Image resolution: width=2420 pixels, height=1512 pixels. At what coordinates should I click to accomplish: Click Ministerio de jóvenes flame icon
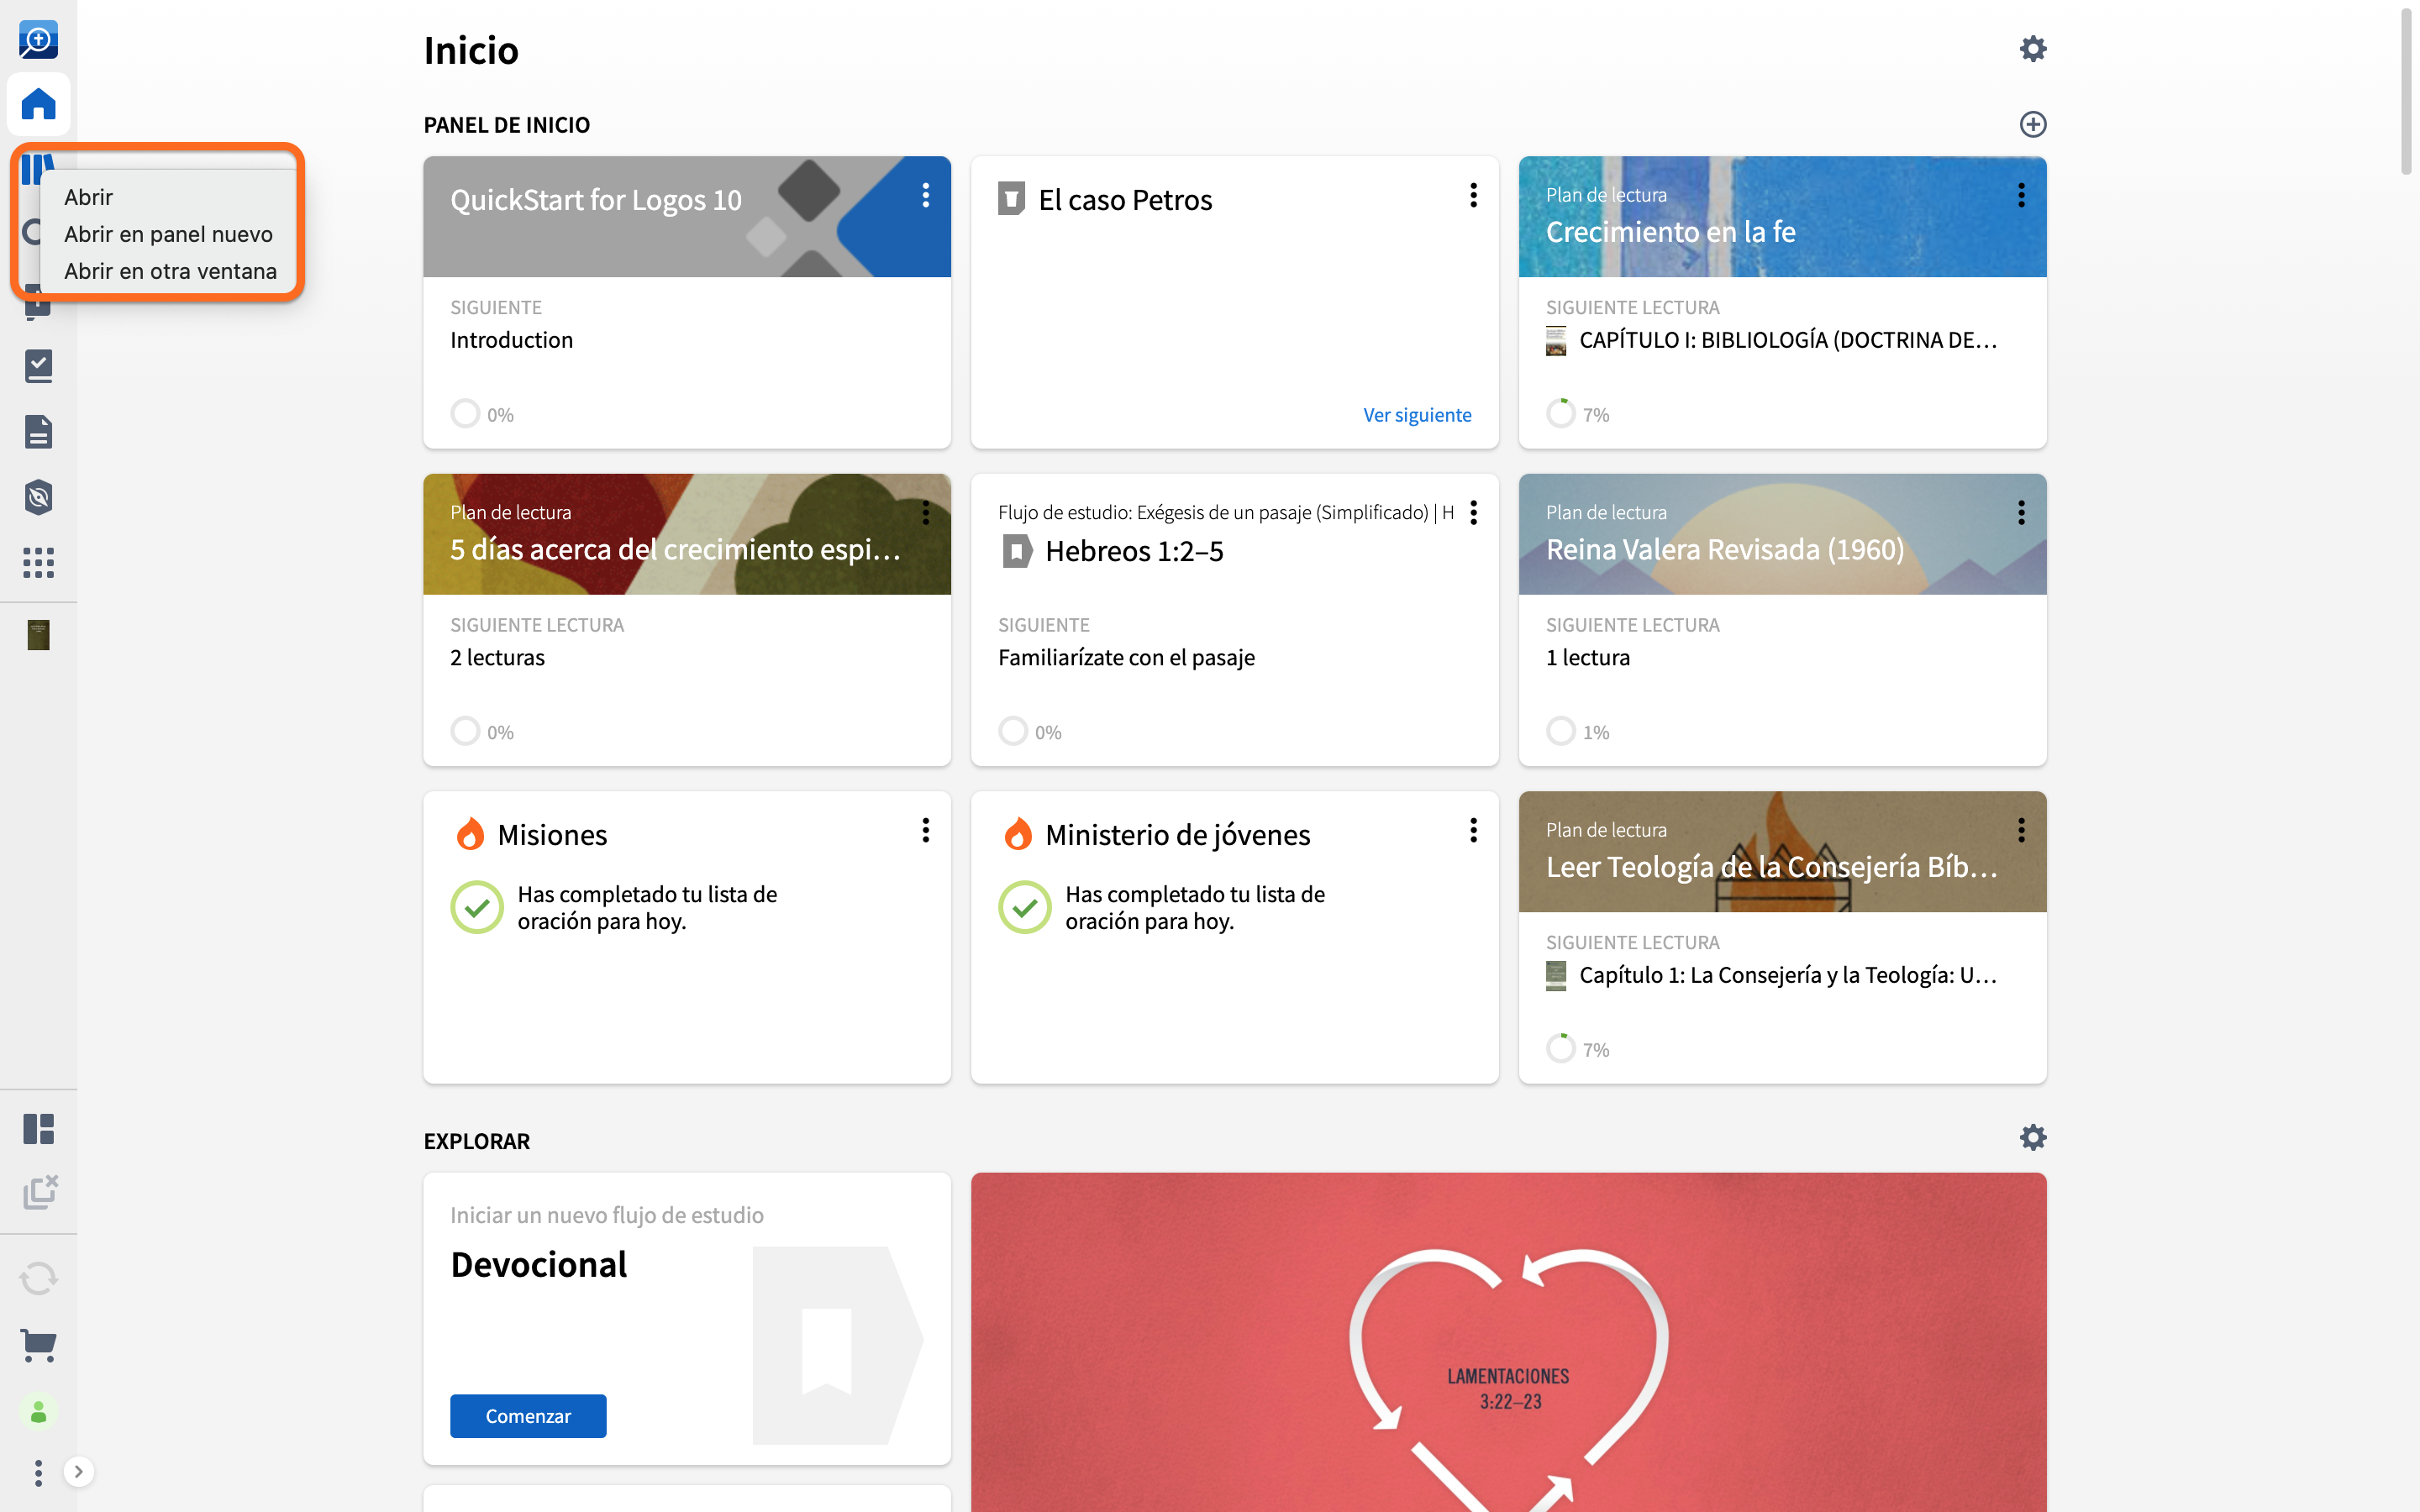coord(1018,834)
